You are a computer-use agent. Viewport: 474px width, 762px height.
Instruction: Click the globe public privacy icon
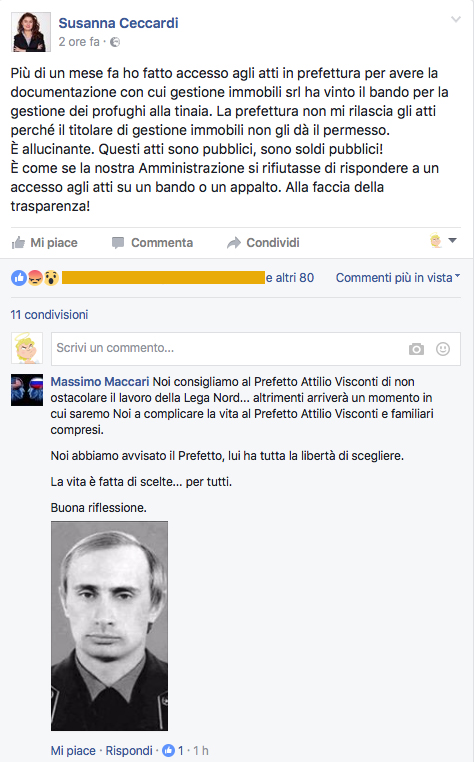tap(115, 42)
